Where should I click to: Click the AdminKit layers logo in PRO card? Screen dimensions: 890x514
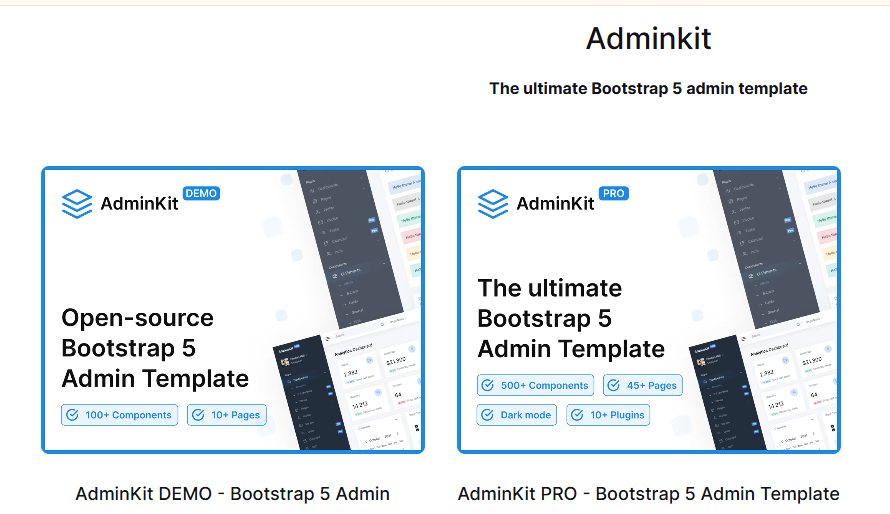pyautogui.click(x=493, y=204)
